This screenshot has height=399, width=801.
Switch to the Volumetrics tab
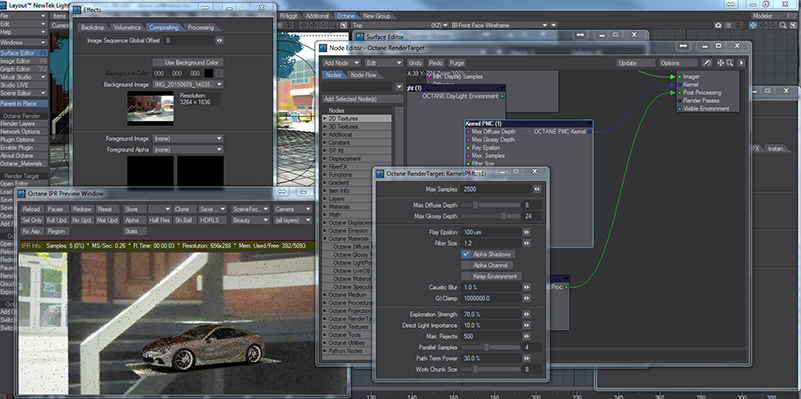tap(127, 27)
